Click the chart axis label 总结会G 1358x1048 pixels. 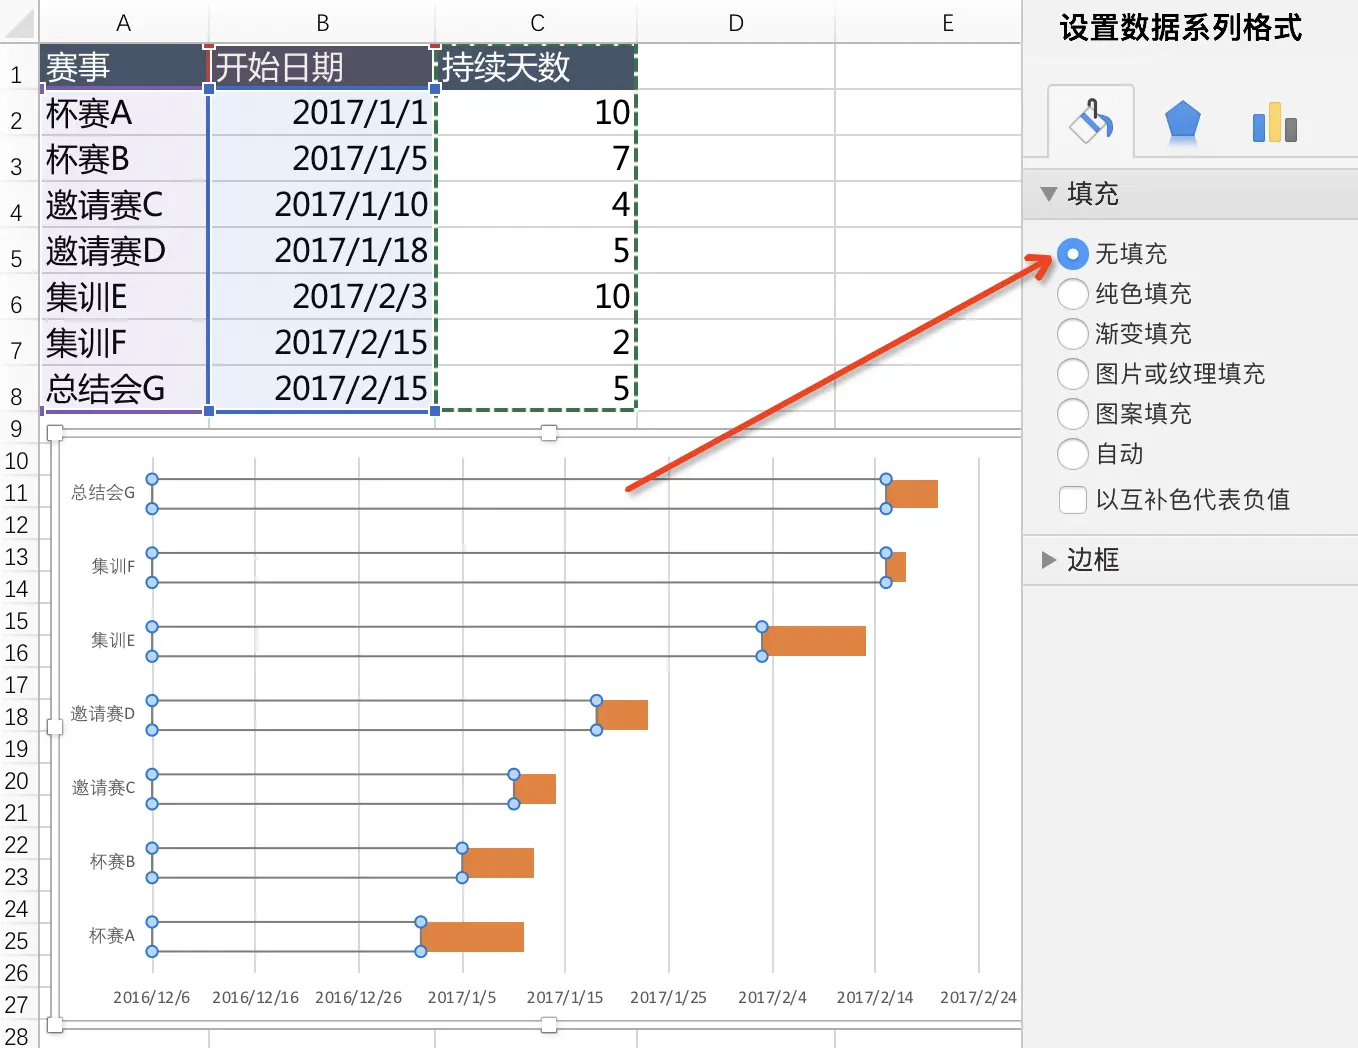pos(102,493)
